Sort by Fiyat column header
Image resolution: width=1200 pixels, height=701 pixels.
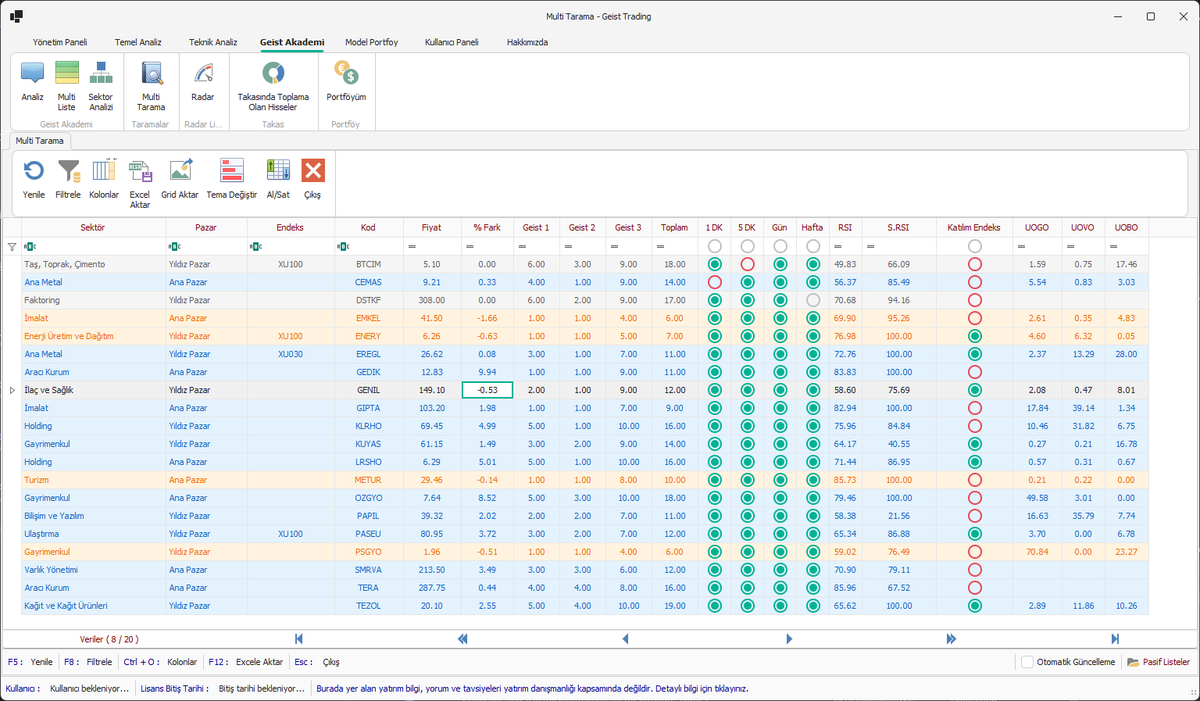432,228
